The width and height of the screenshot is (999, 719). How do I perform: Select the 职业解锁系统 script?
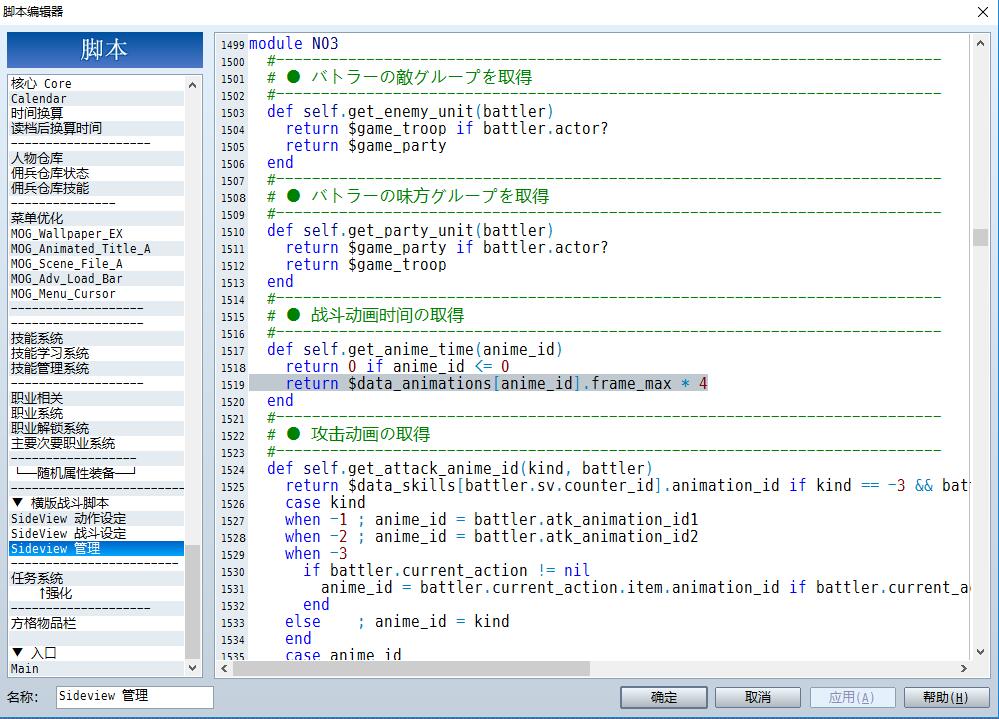coord(97,429)
